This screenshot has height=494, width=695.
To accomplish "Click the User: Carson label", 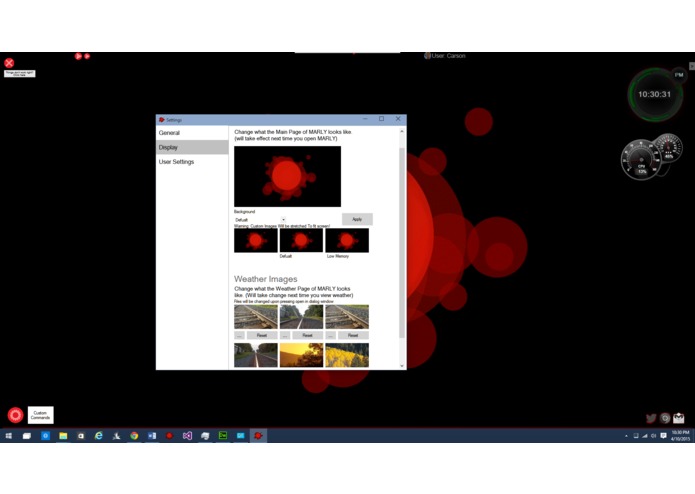I will pos(449,56).
